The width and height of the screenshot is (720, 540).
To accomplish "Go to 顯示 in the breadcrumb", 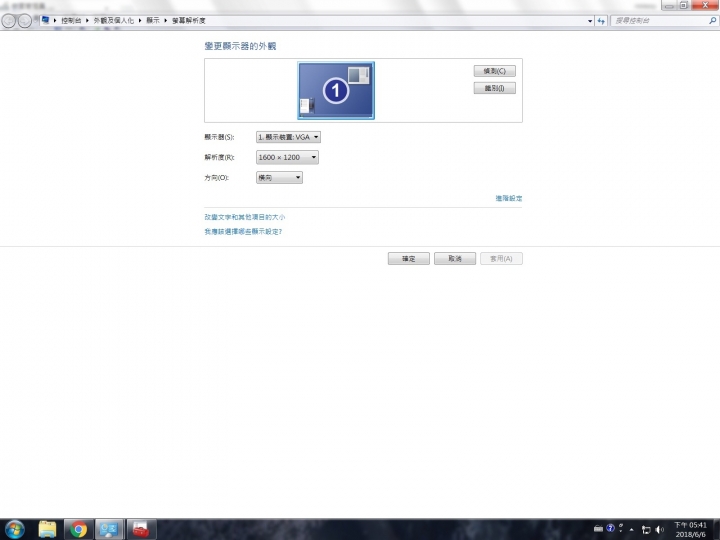I will (153, 21).
